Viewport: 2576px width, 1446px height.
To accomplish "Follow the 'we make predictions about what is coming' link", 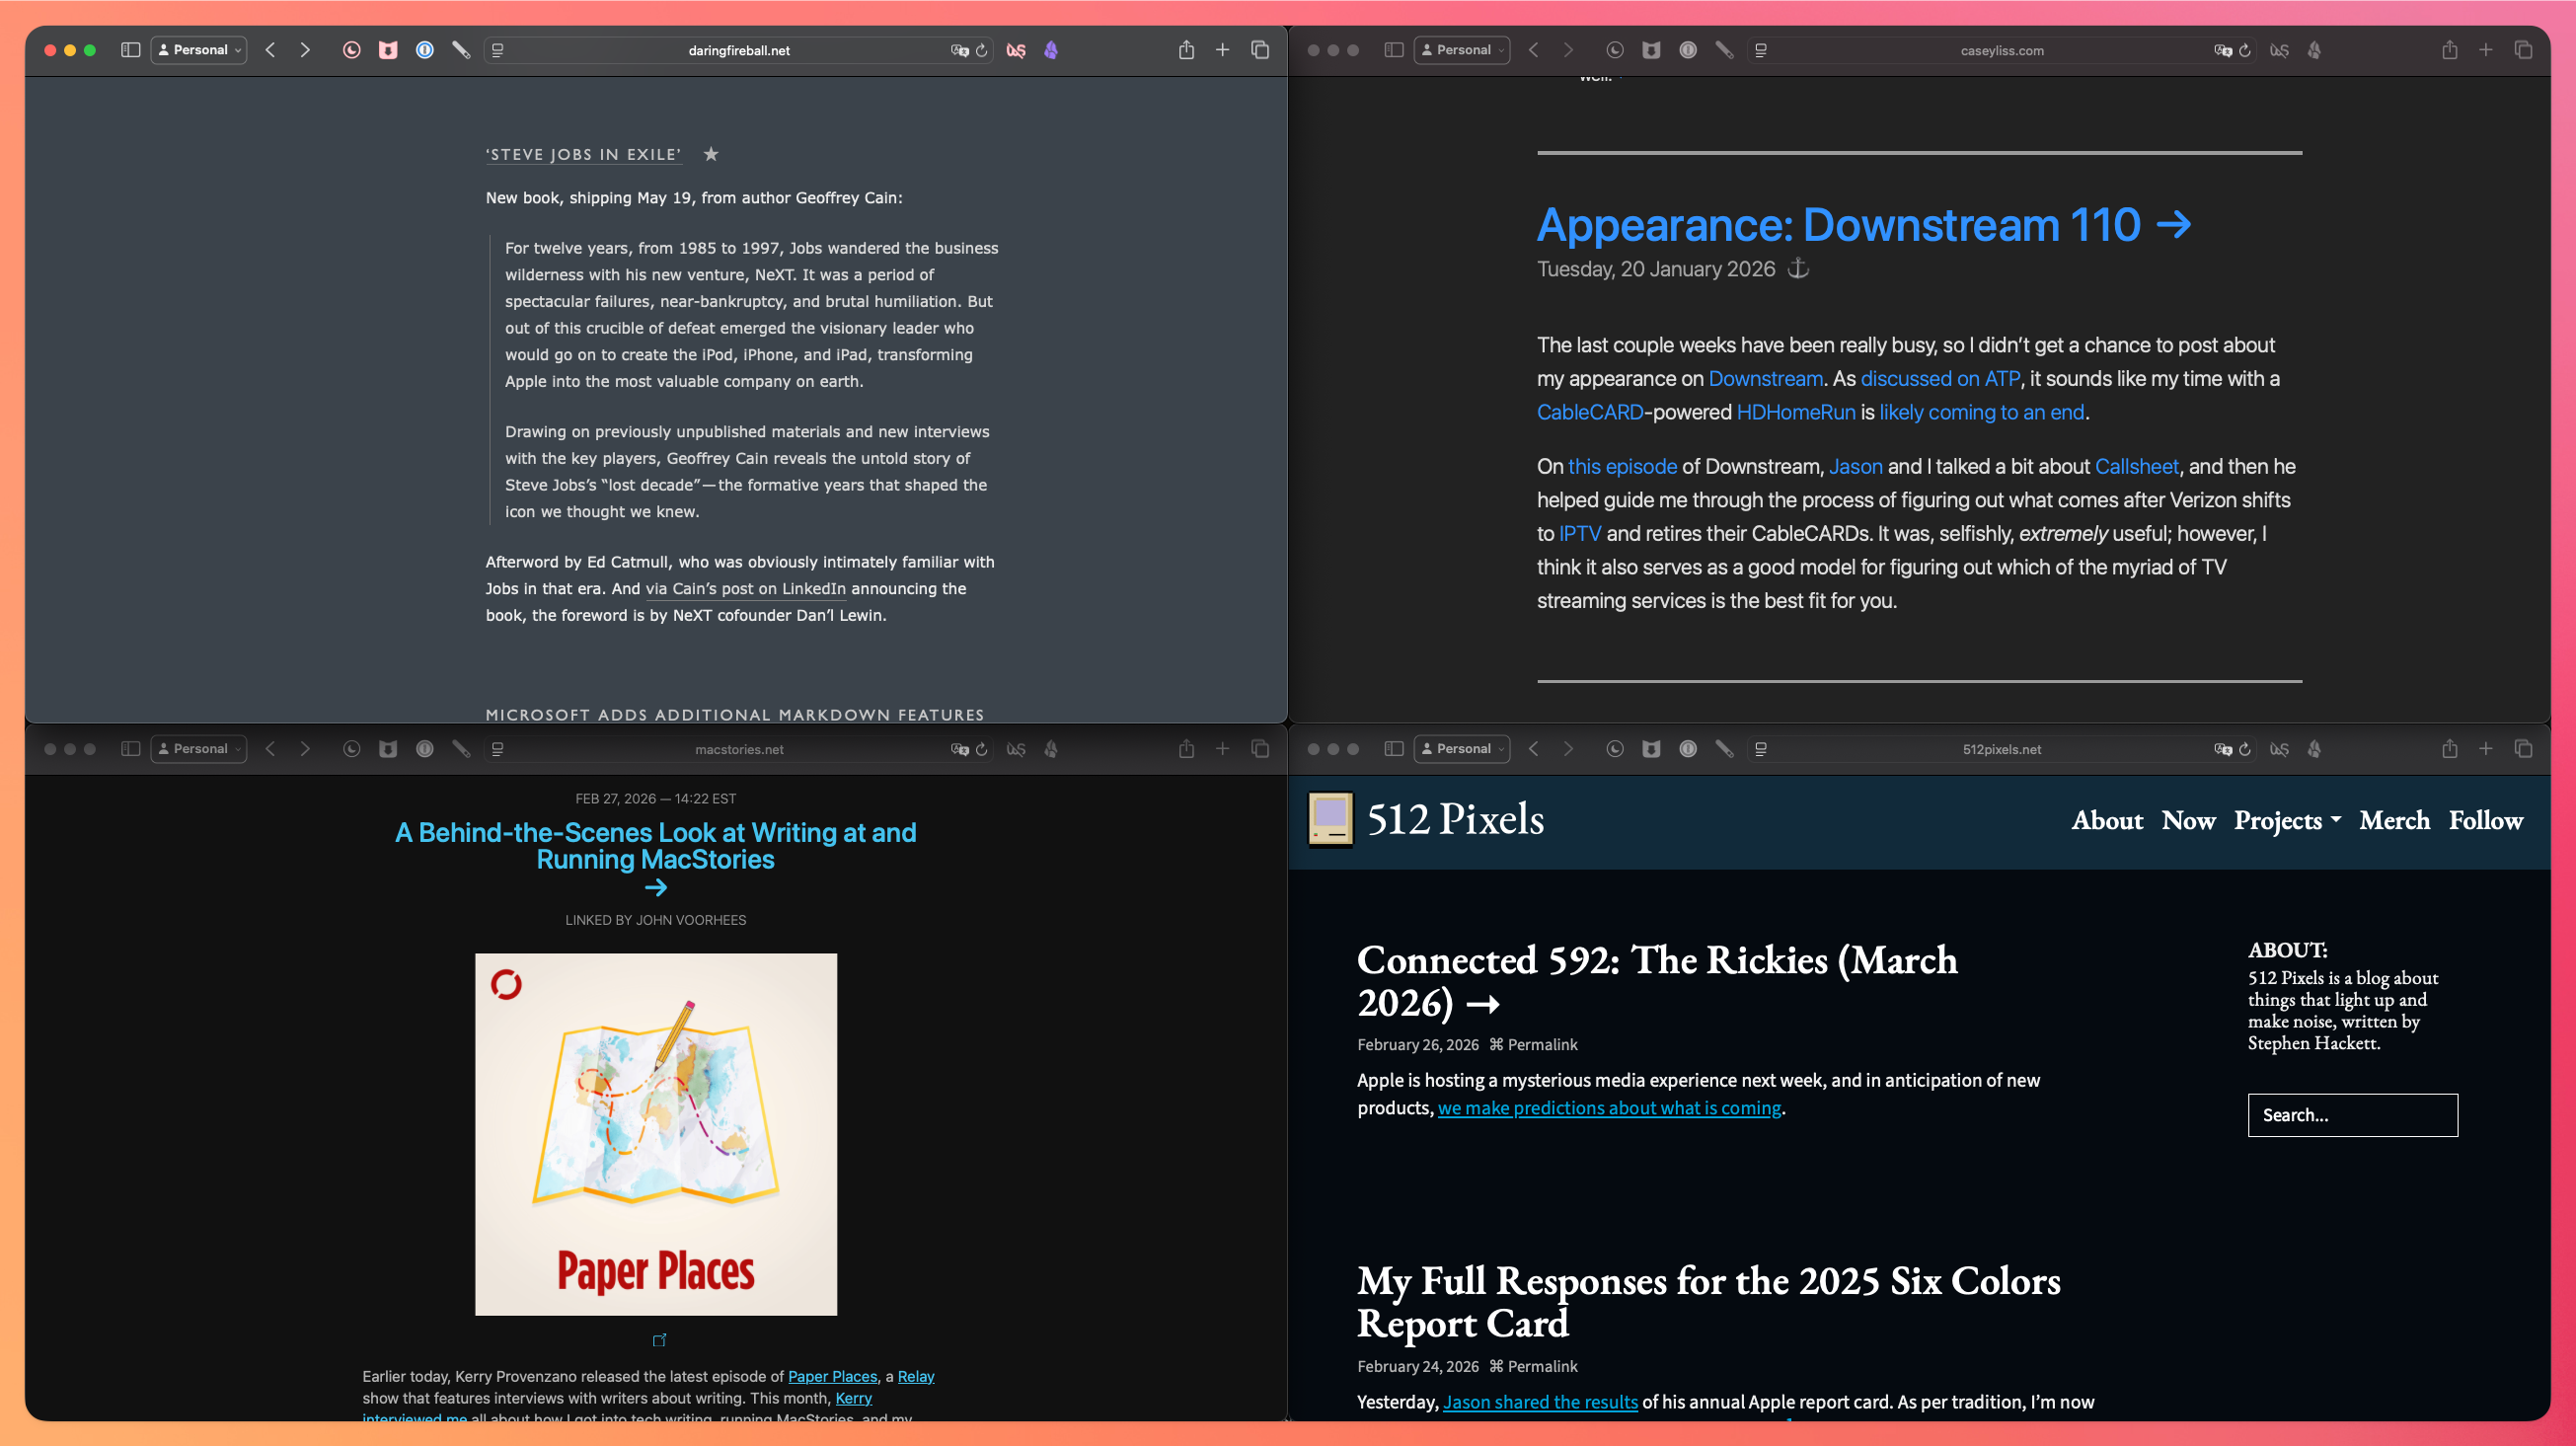I will pos(1609,1108).
